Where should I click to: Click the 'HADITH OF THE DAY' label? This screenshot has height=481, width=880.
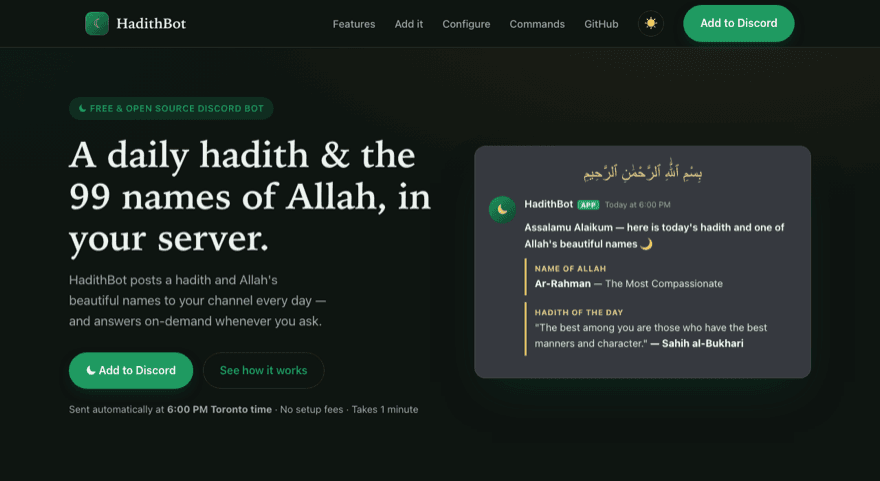[579, 313]
